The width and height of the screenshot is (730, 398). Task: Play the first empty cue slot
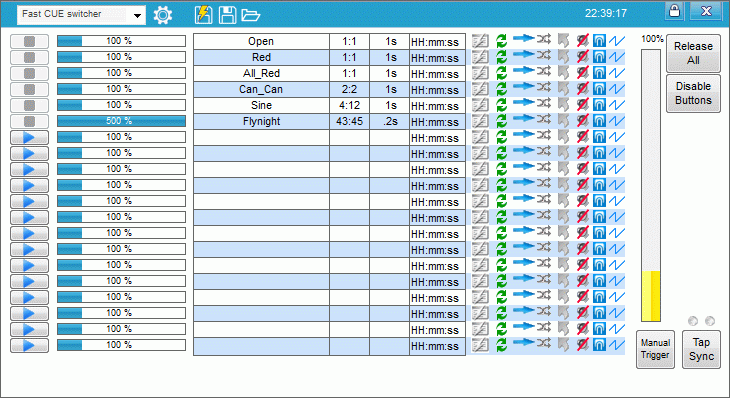(x=29, y=137)
